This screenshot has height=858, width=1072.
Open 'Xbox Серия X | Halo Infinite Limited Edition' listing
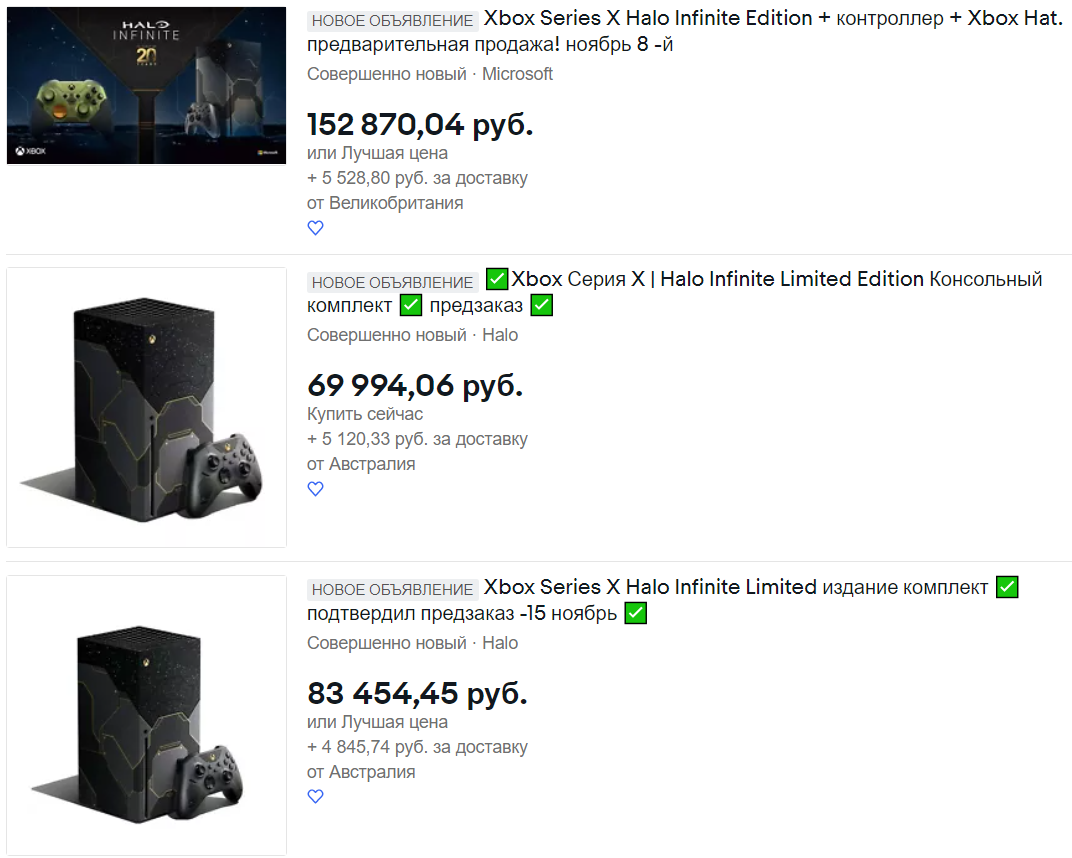tap(674, 292)
